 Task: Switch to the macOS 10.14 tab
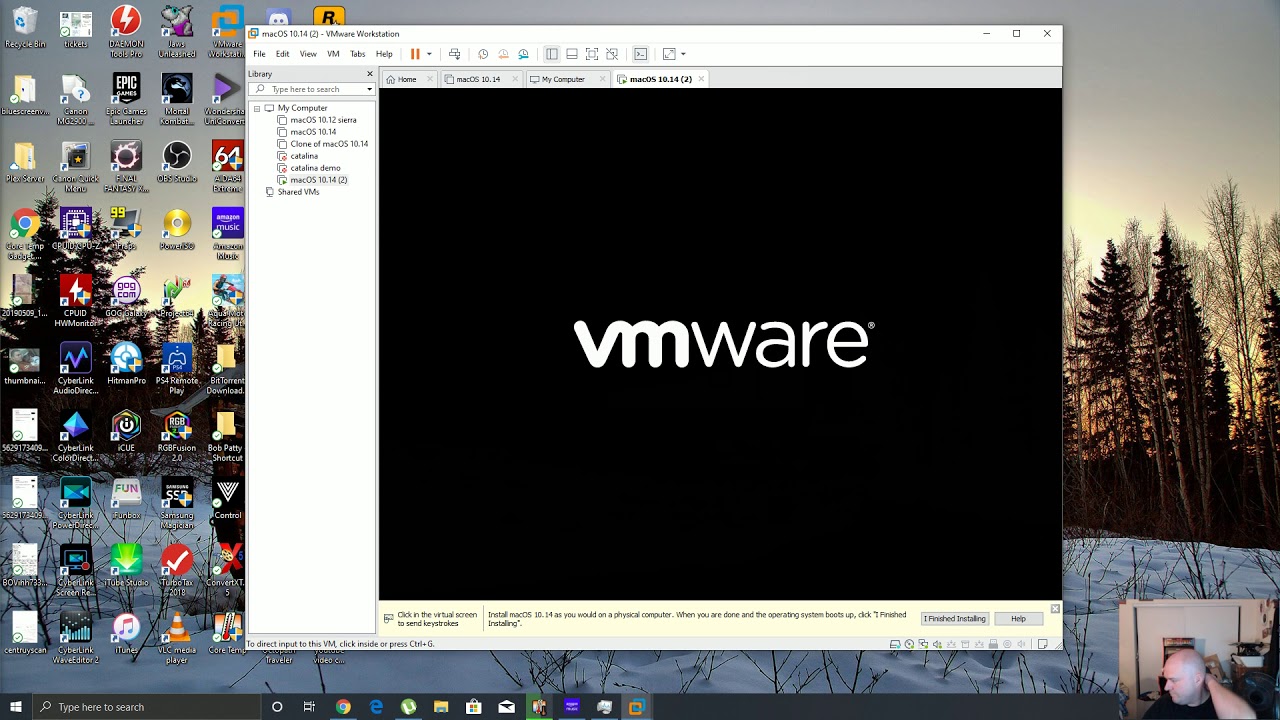coord(478,79)
